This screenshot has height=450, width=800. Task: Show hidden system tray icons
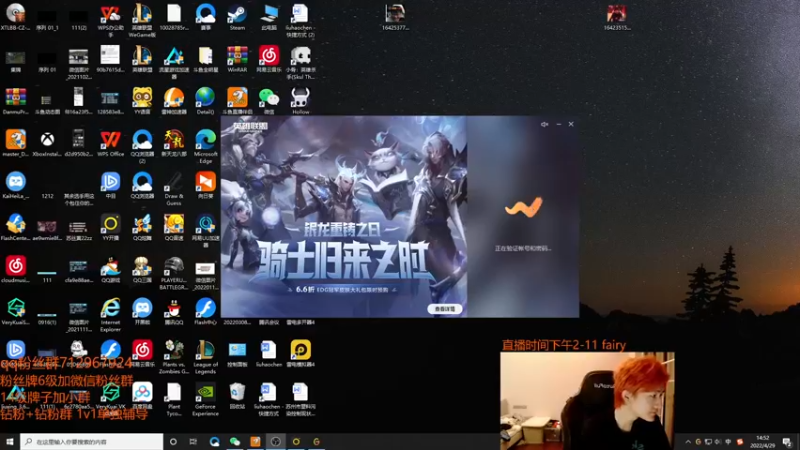coord(687,442)
